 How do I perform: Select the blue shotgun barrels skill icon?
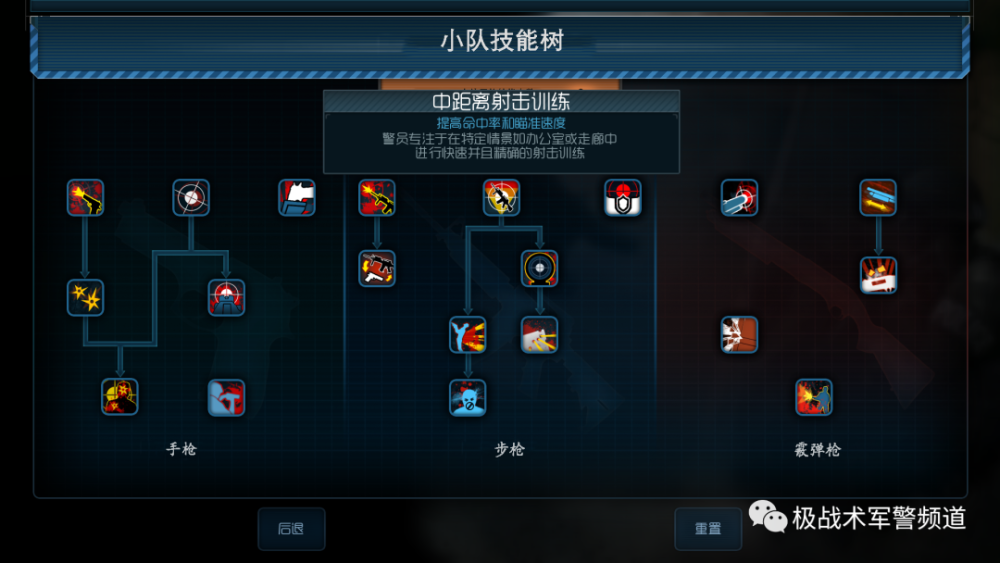click(878, 198)
